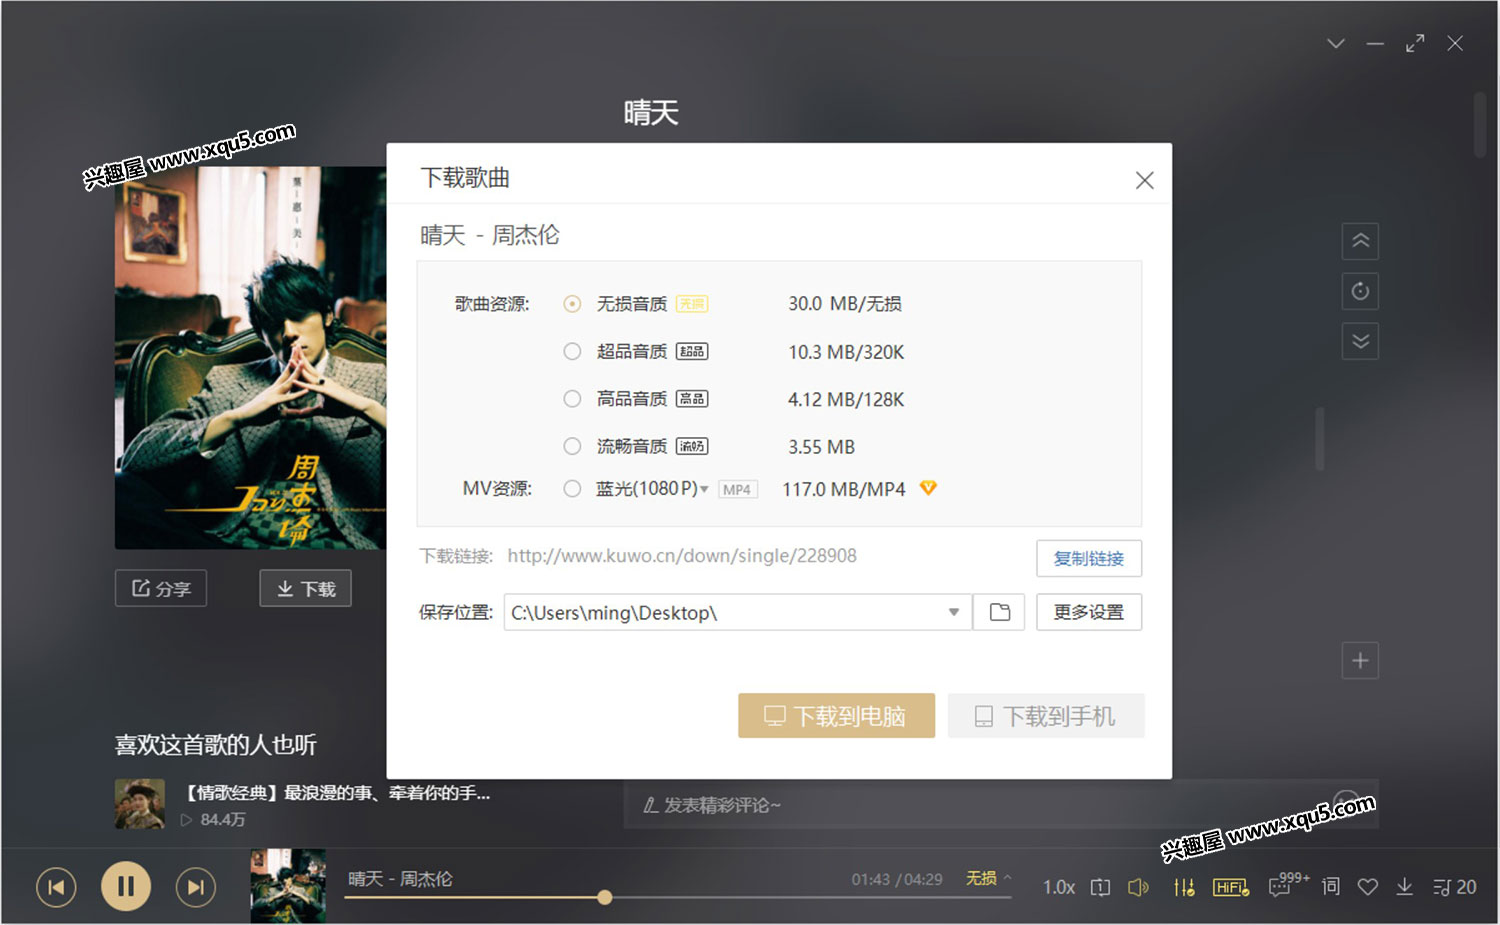Click the volume speaker icon
This screenshot has width=1500, height=925.
[x=1138, y=887]
